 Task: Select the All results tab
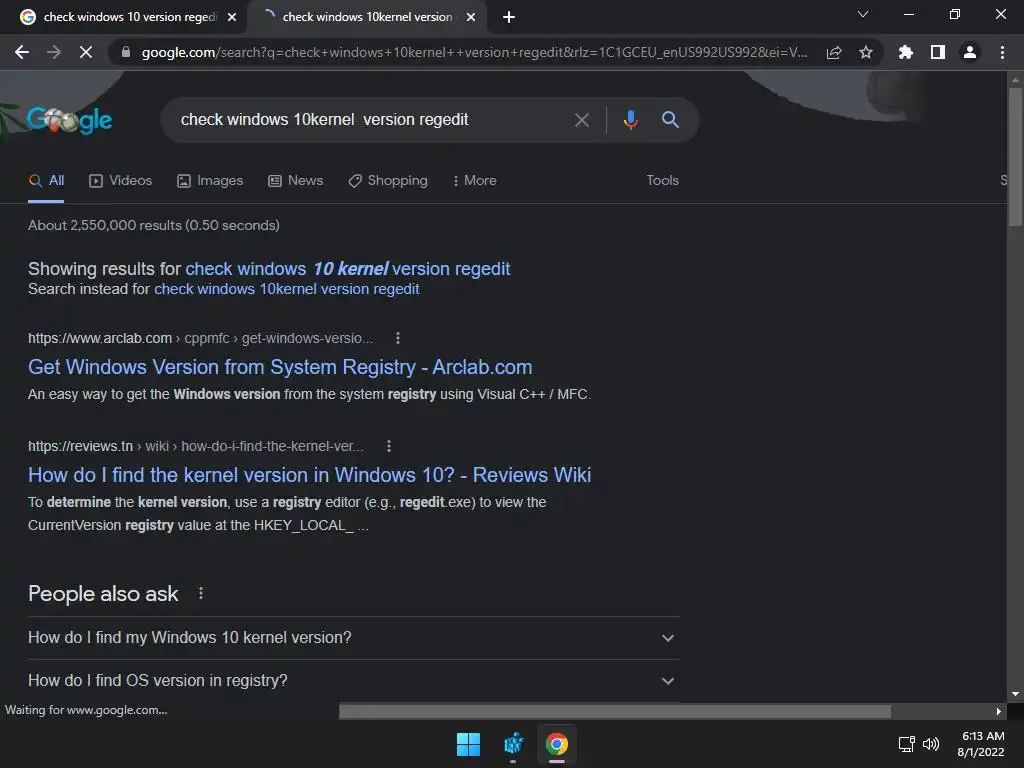tap(46, 180)
